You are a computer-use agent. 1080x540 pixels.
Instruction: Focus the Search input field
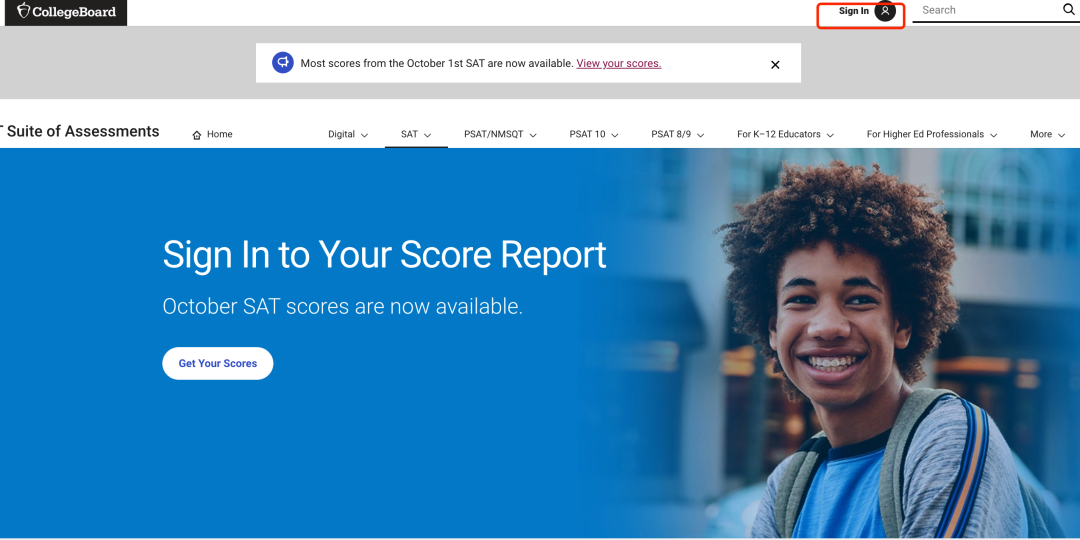(987, 10)
